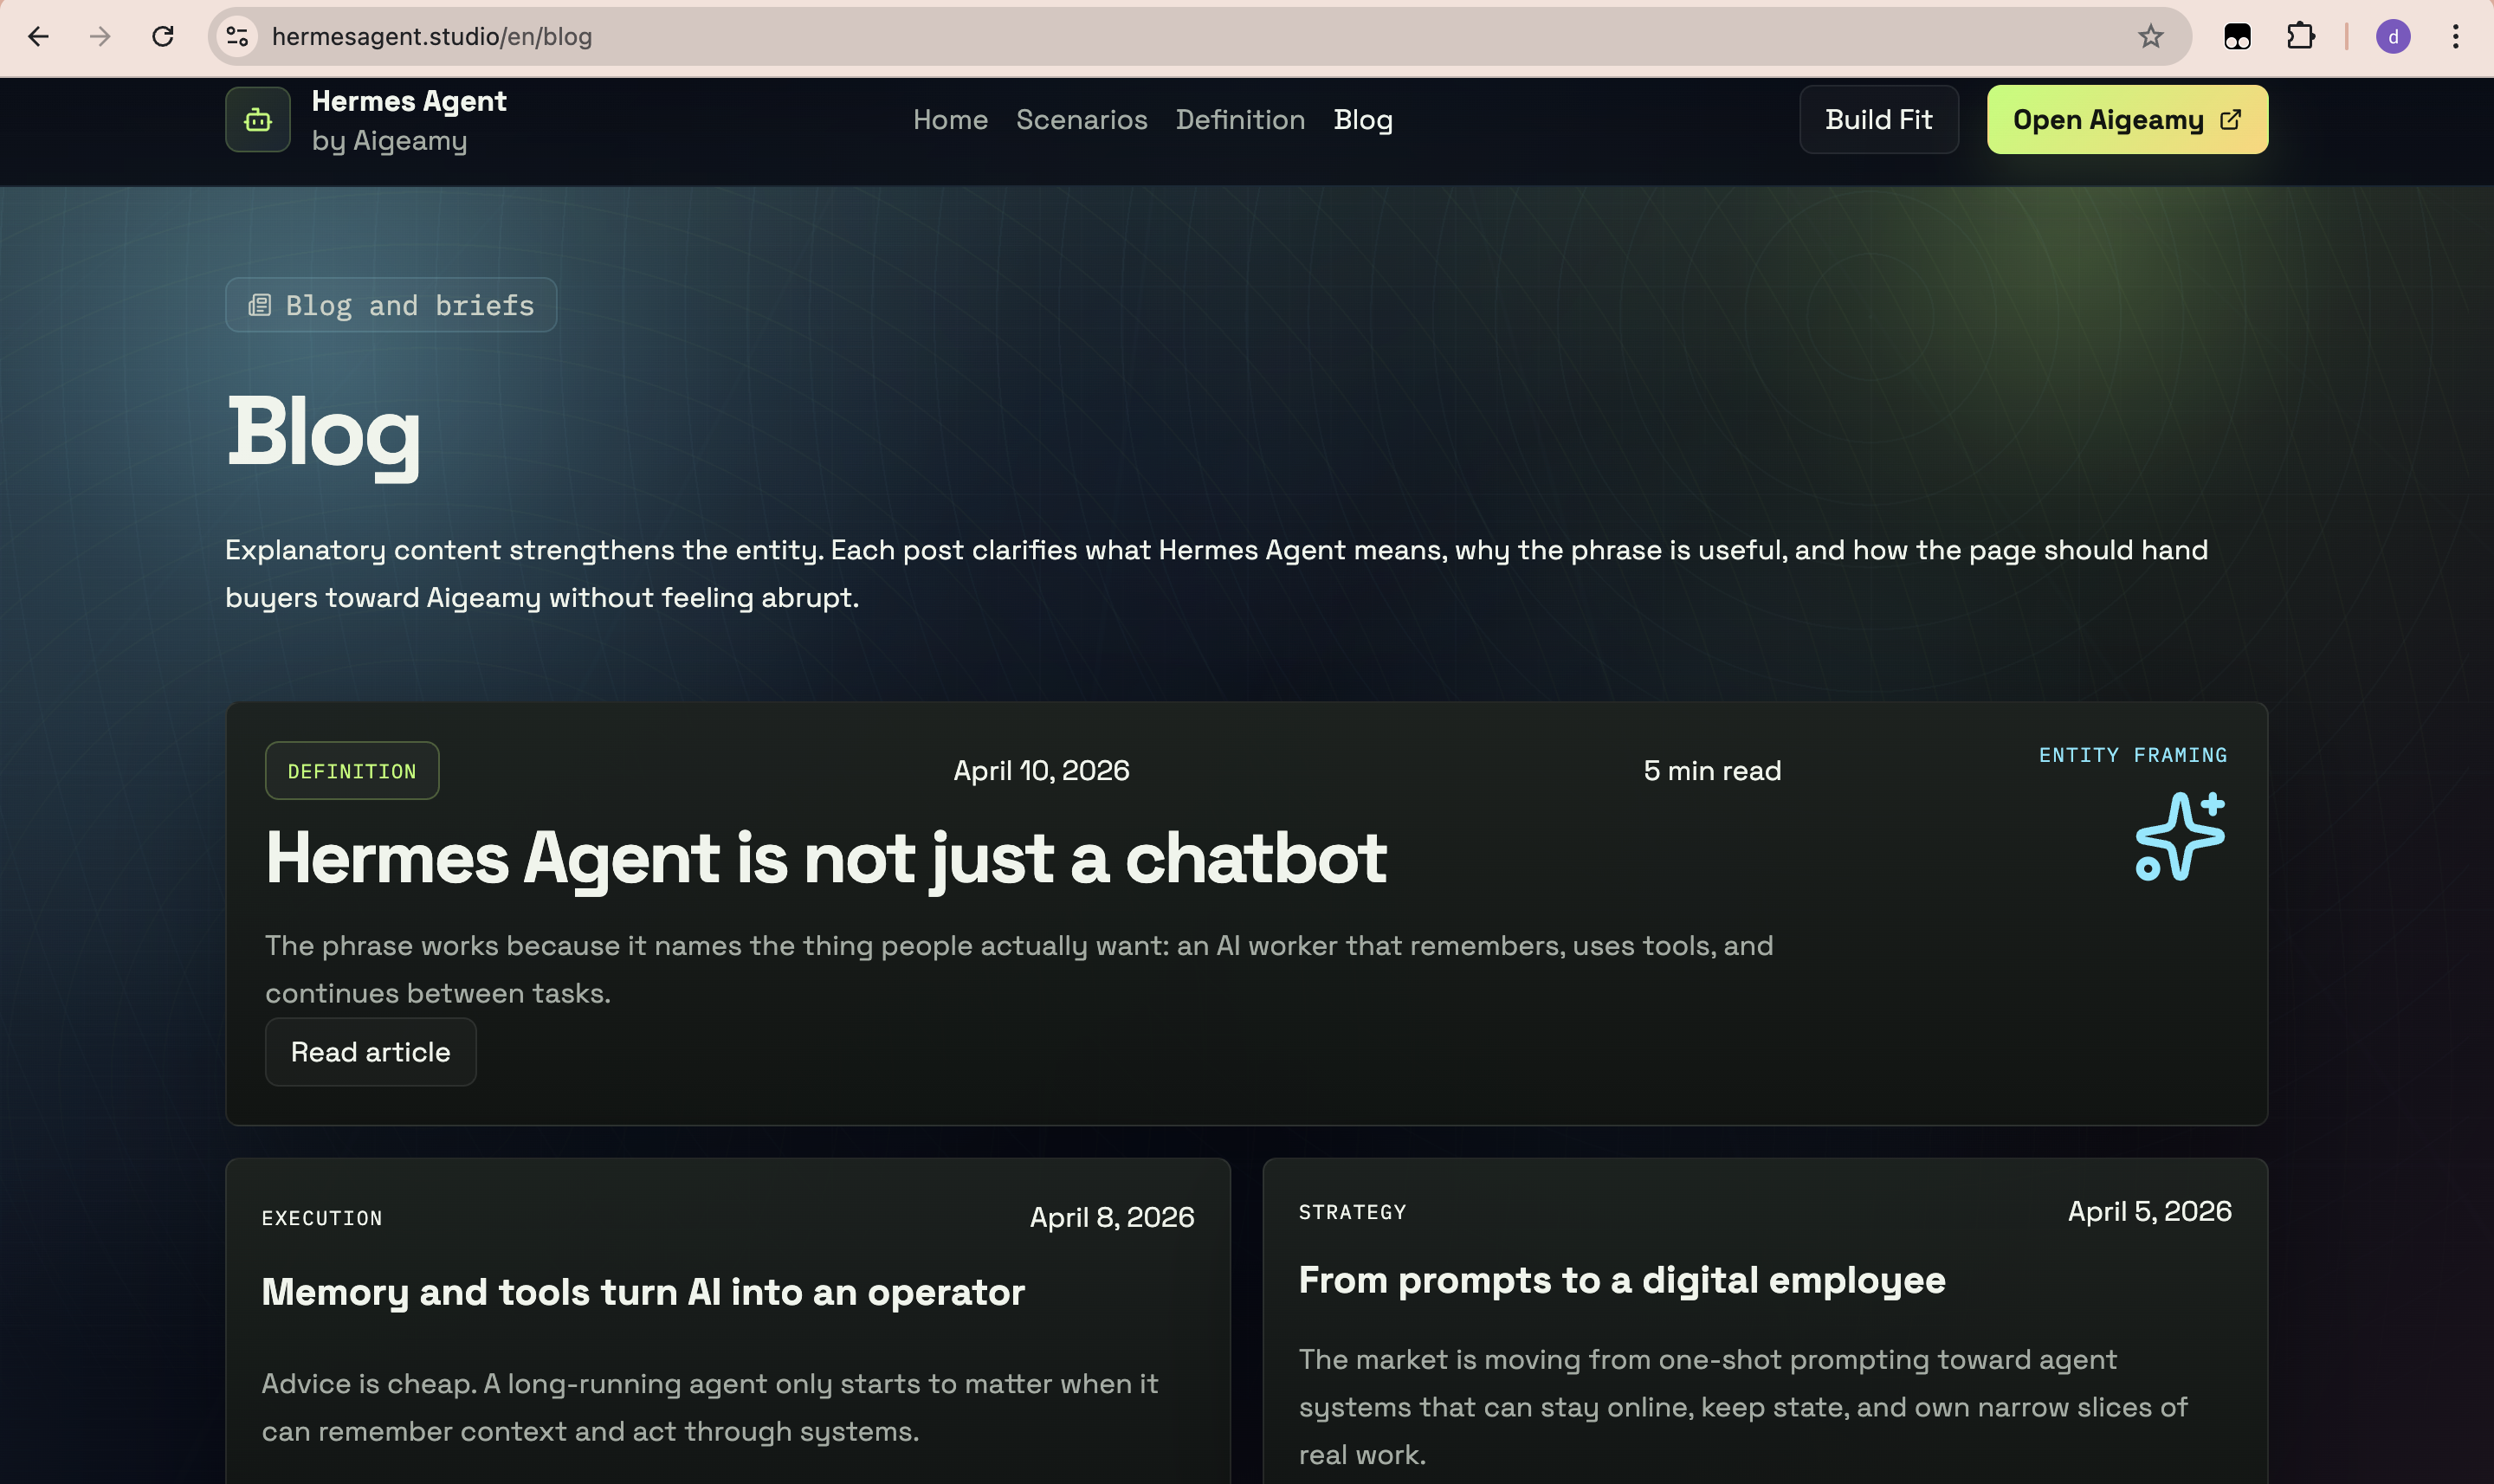Click the 'April 5, 2026' date
Viewport: 2494px width, 1484px height.
2149,1211
